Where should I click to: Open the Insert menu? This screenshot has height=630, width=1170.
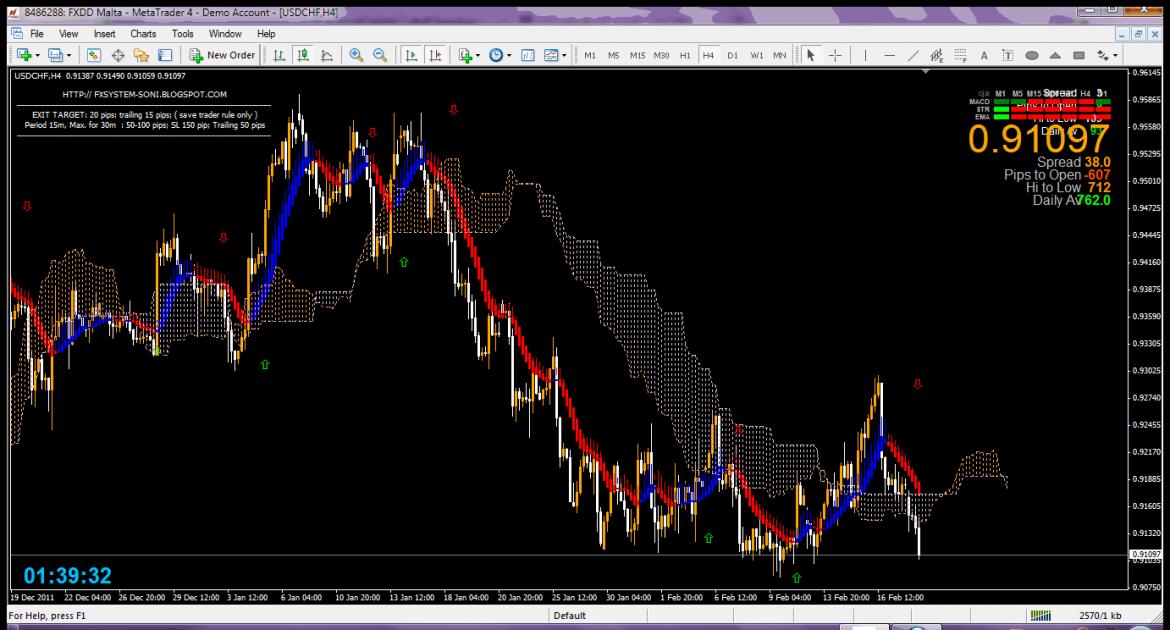pos(104,34)
